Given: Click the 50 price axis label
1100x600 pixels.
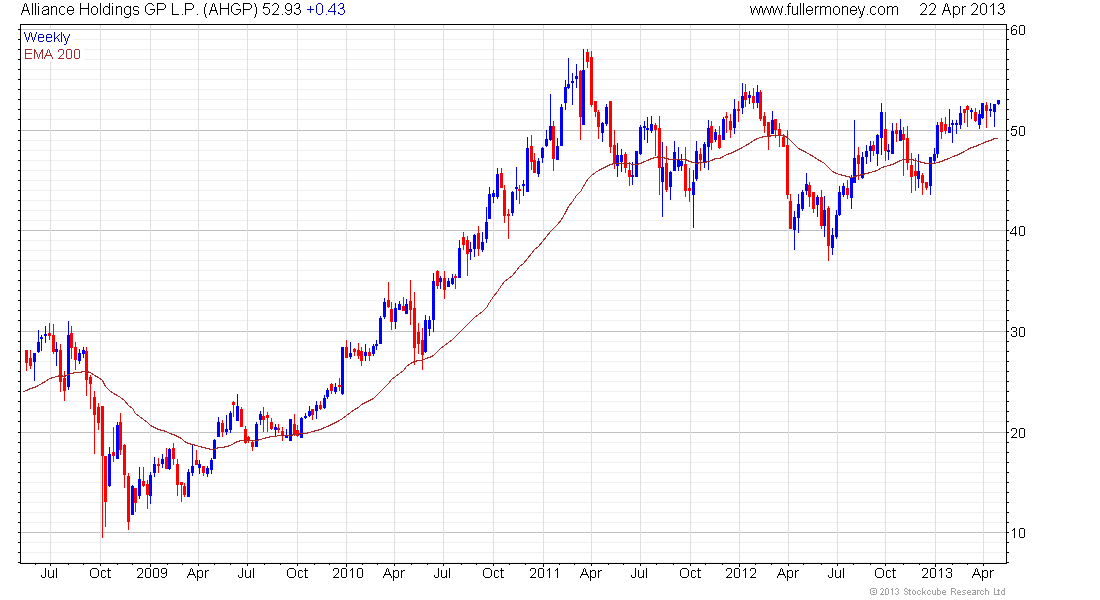Looking at the screenshot, I should tap(1017, 131).
